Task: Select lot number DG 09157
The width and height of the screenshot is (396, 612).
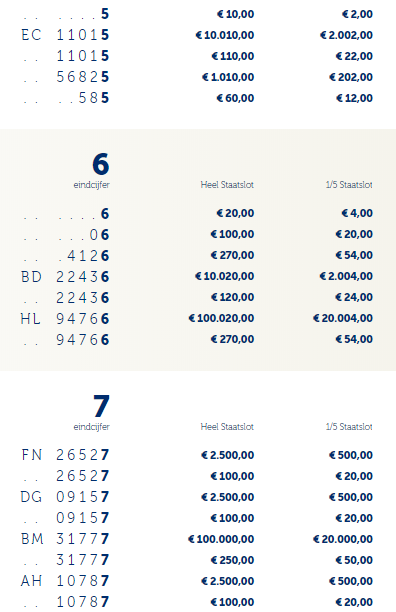Action: [x=65, y=497]
